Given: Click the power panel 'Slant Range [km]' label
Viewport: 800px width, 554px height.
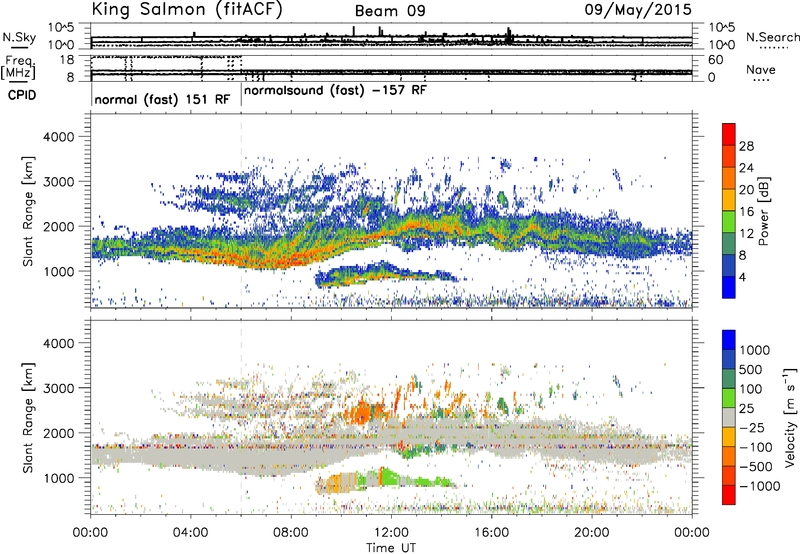Looking at the screenshot, I should coord(28,211).
